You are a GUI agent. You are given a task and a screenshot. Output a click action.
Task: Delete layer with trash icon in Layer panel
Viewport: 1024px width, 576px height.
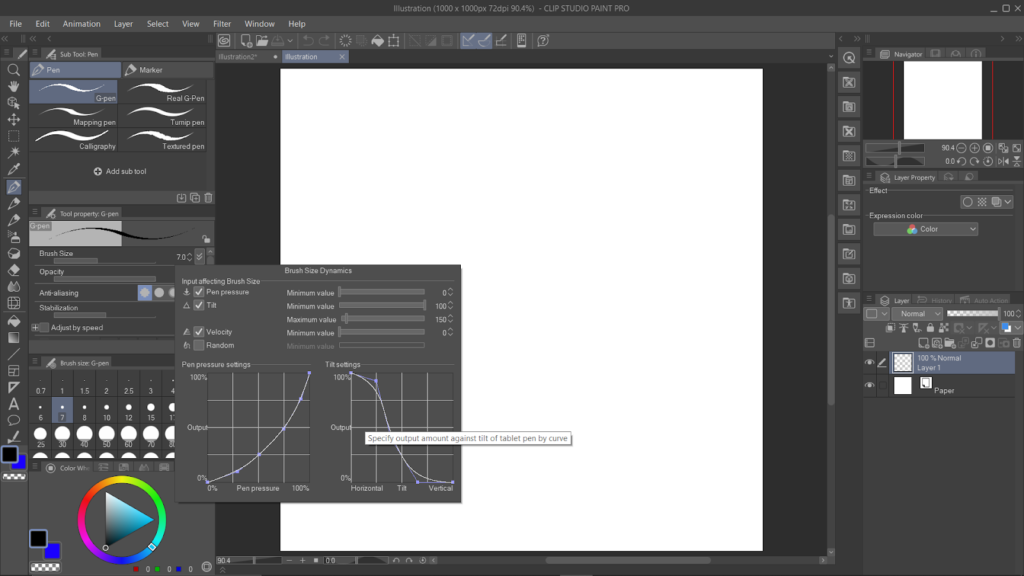point(1017,343)
